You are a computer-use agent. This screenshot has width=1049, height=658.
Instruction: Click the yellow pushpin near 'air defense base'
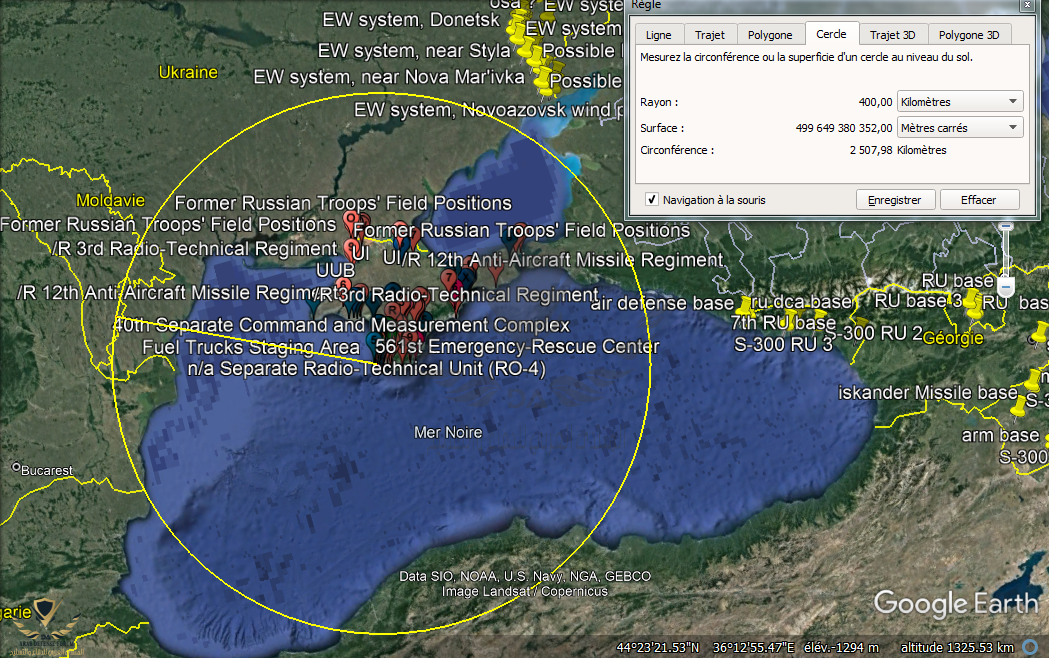click(745, 304)
